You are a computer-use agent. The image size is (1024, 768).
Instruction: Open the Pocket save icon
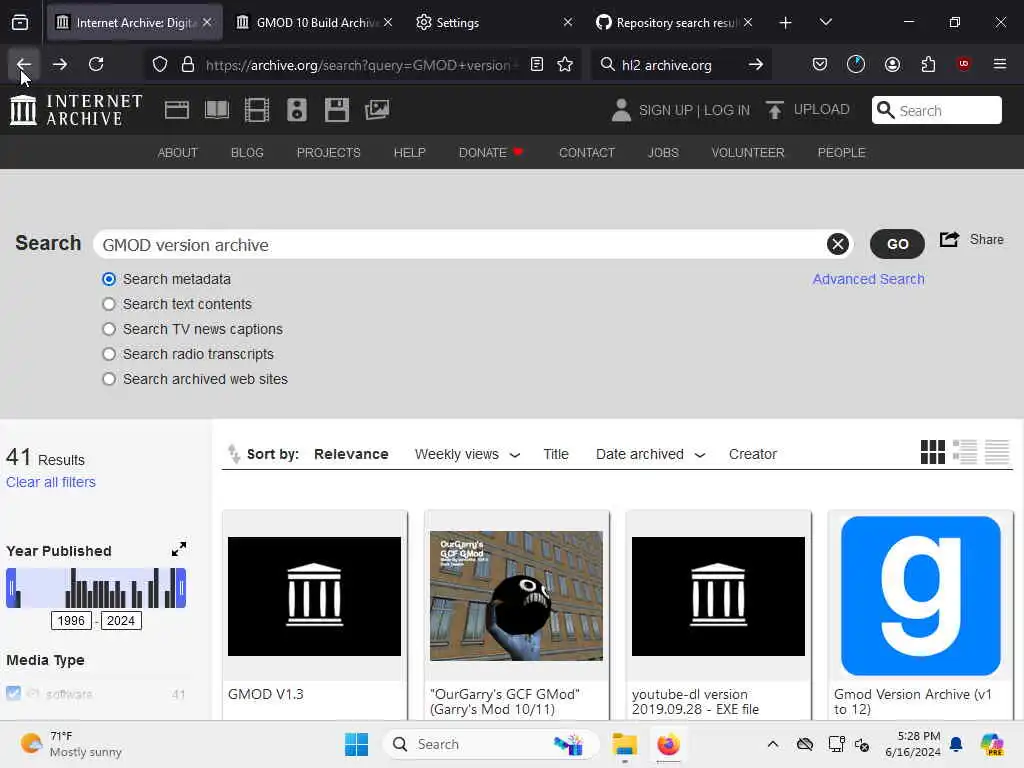tap(820, 64)
